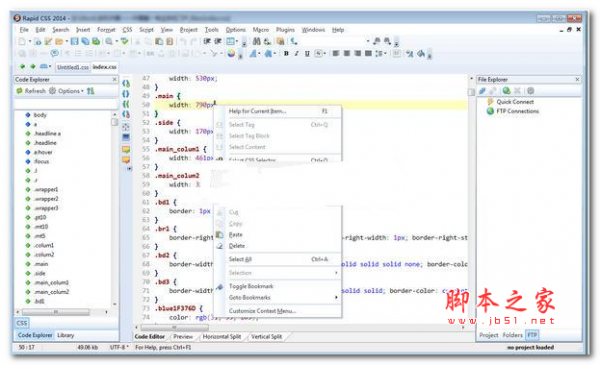Click the sort icon next to Options
The height and width of the screenshot is (365, 600).
point(90,91)
